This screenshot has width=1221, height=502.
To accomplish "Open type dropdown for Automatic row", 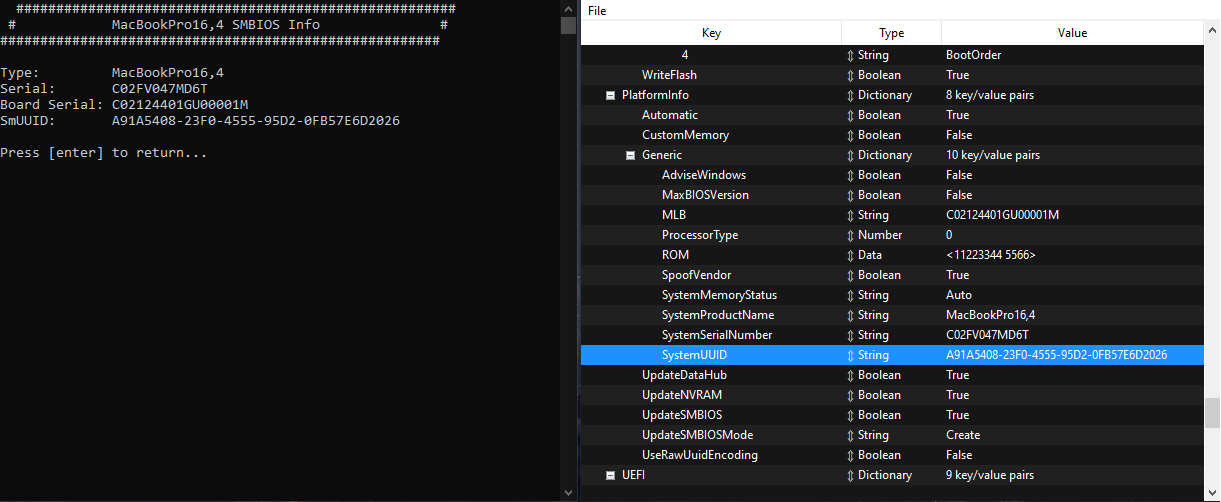I will pos(850,115).
